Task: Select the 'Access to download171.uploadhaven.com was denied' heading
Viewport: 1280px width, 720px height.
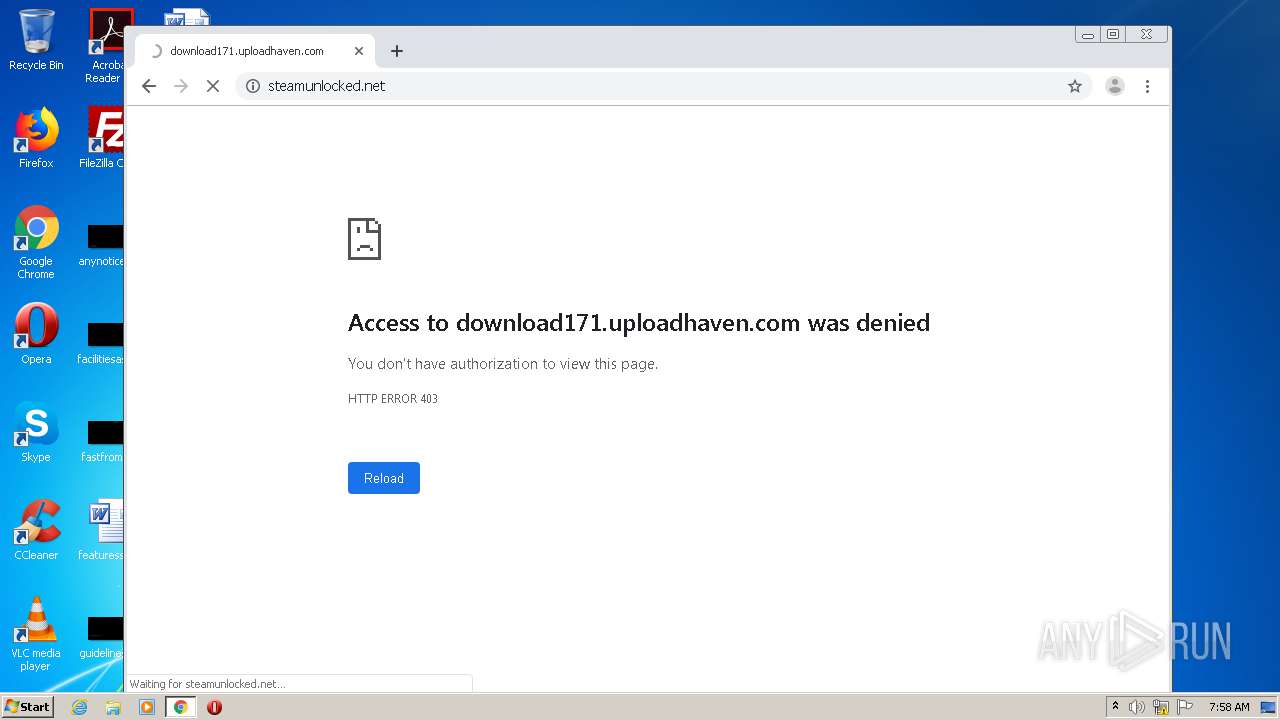Action: tap(639, 323)
